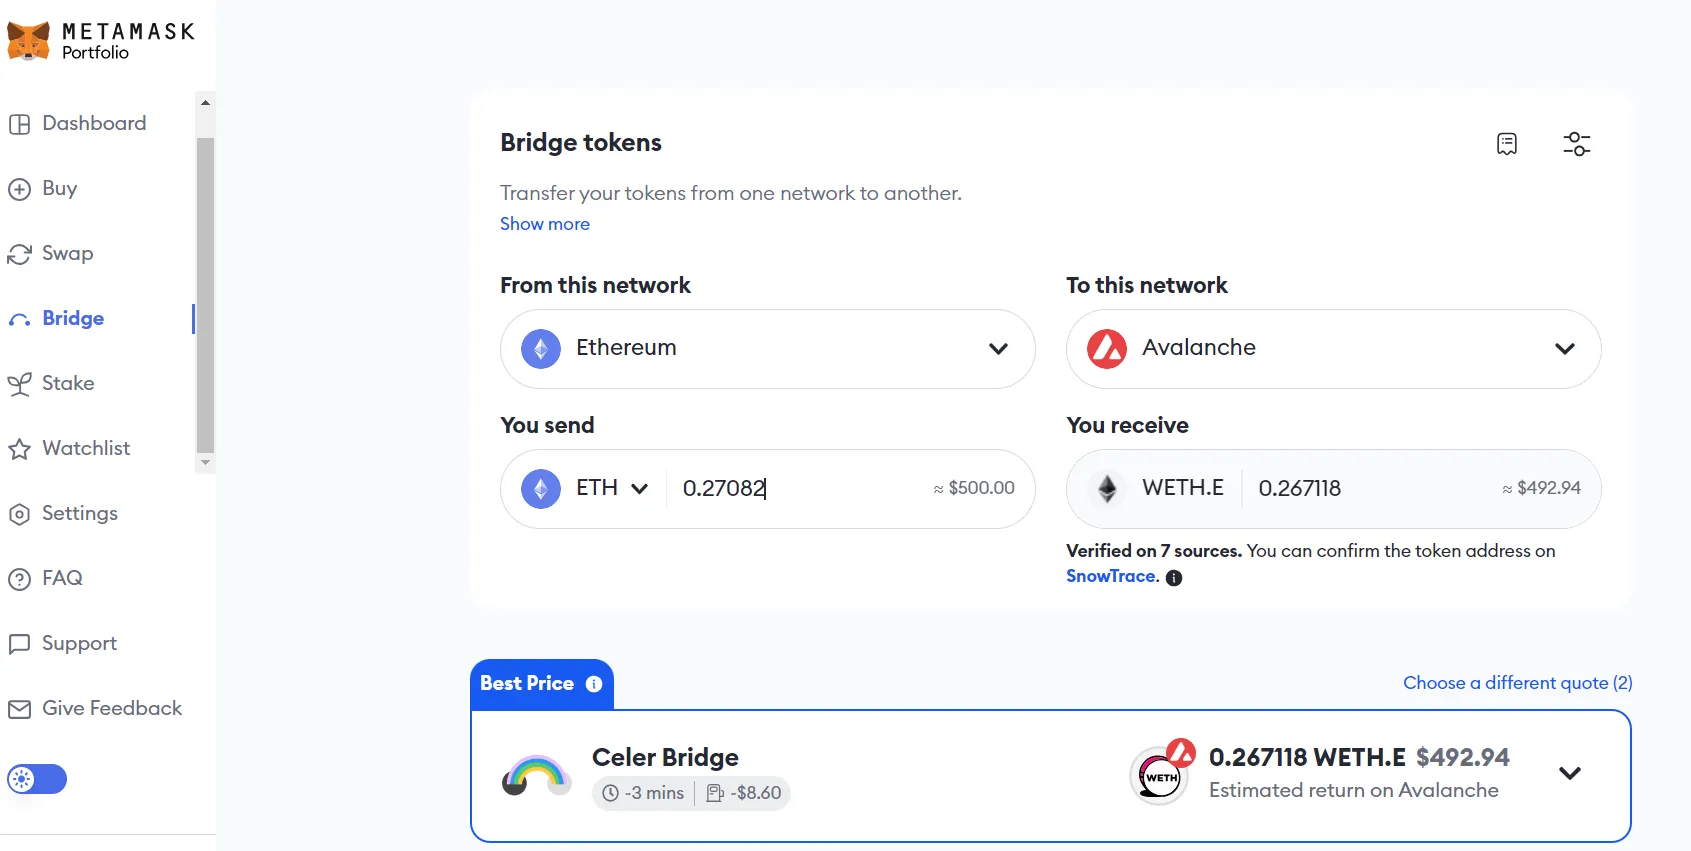
Task: Click the sidebar scroll down arrow
Action: click(205, 462)
